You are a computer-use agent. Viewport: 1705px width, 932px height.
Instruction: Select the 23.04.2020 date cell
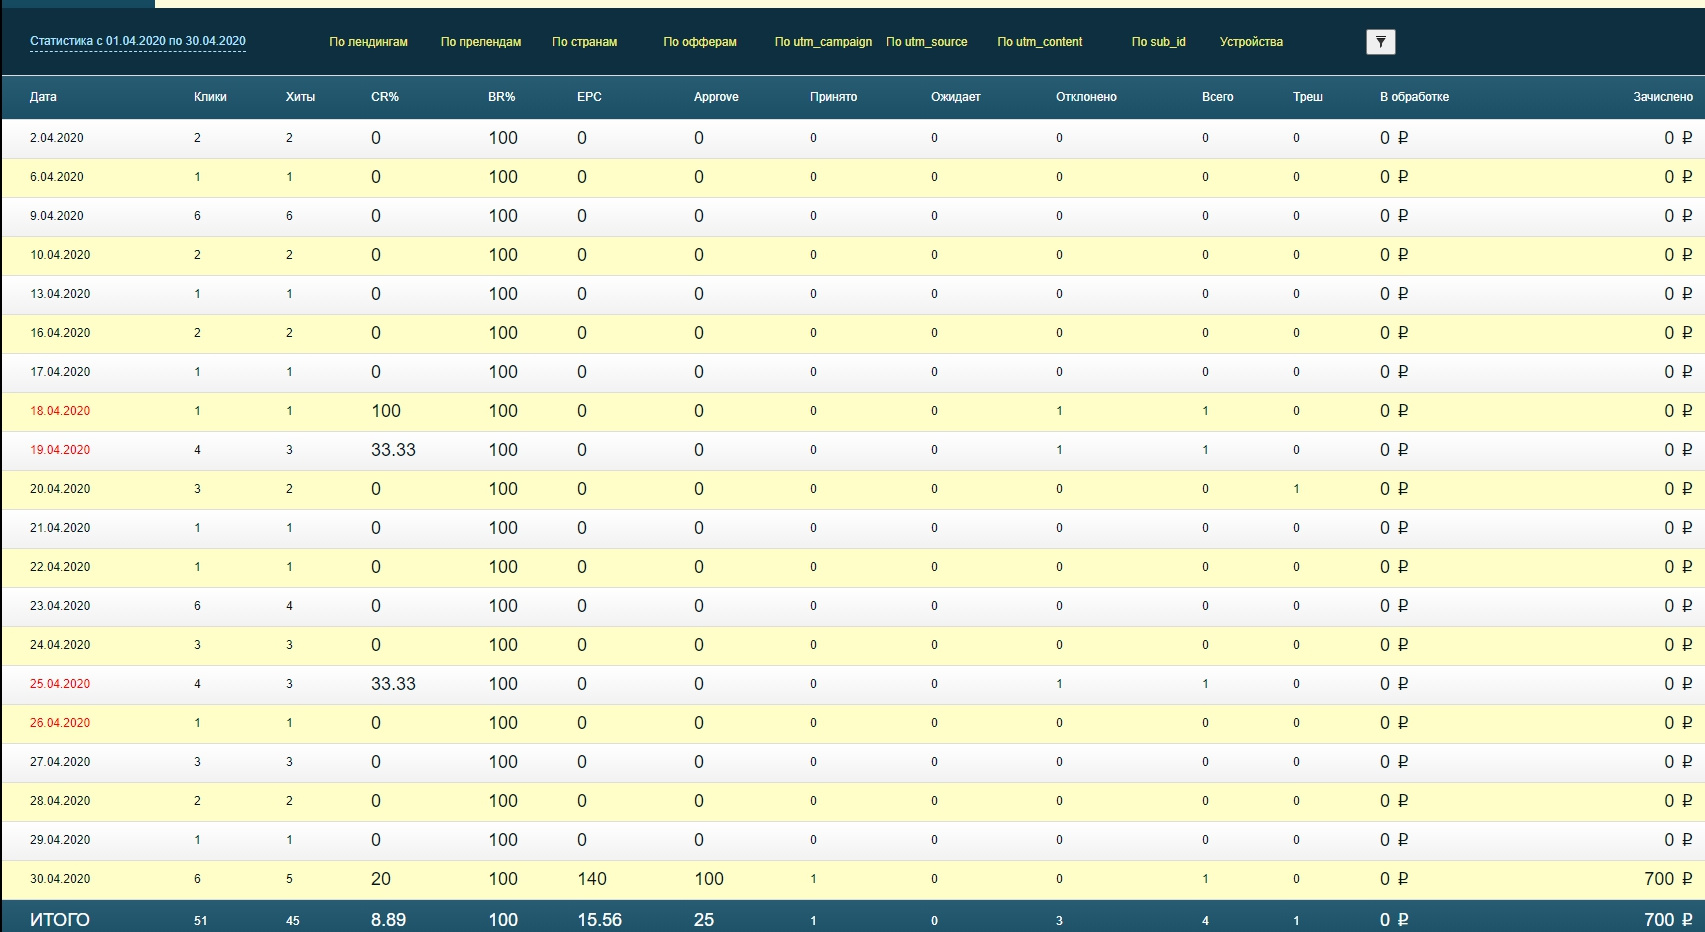click(60, 606)
